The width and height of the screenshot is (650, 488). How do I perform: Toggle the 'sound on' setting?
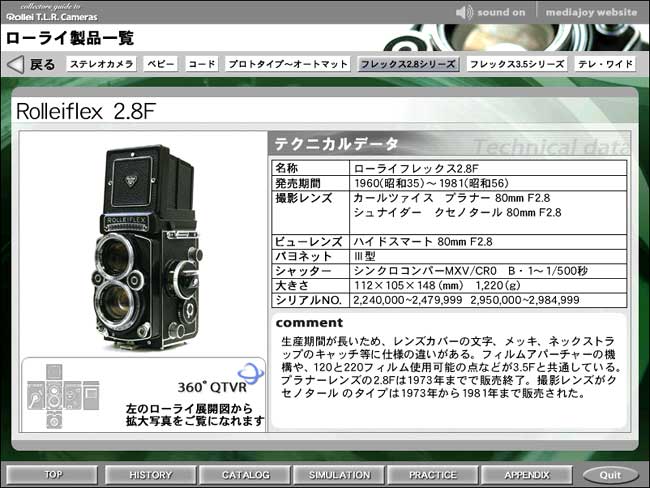501,12
